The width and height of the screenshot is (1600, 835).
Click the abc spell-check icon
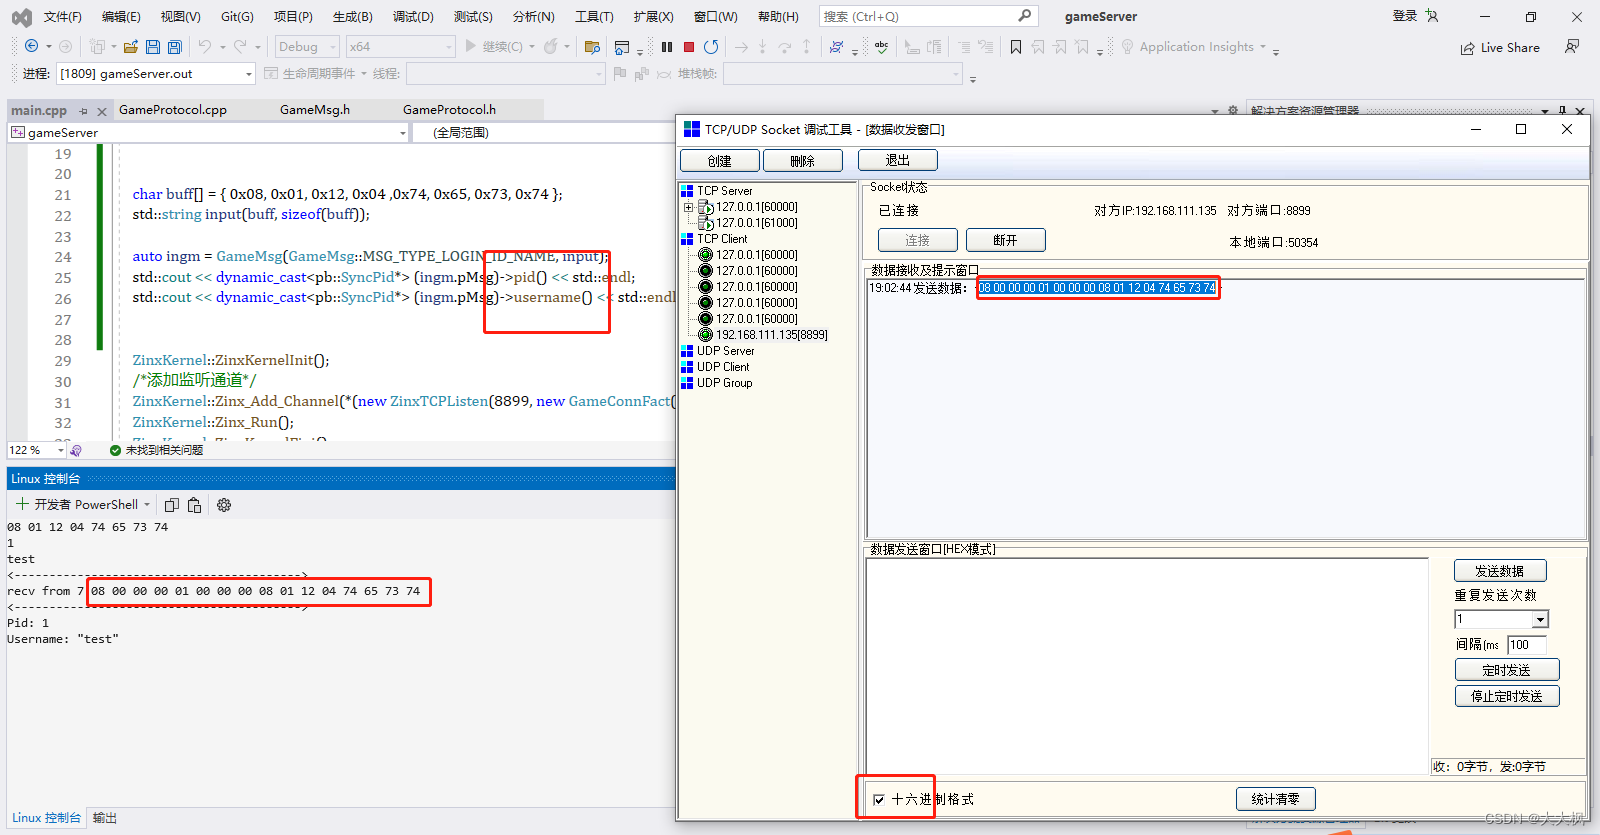[x=881, y=46]
